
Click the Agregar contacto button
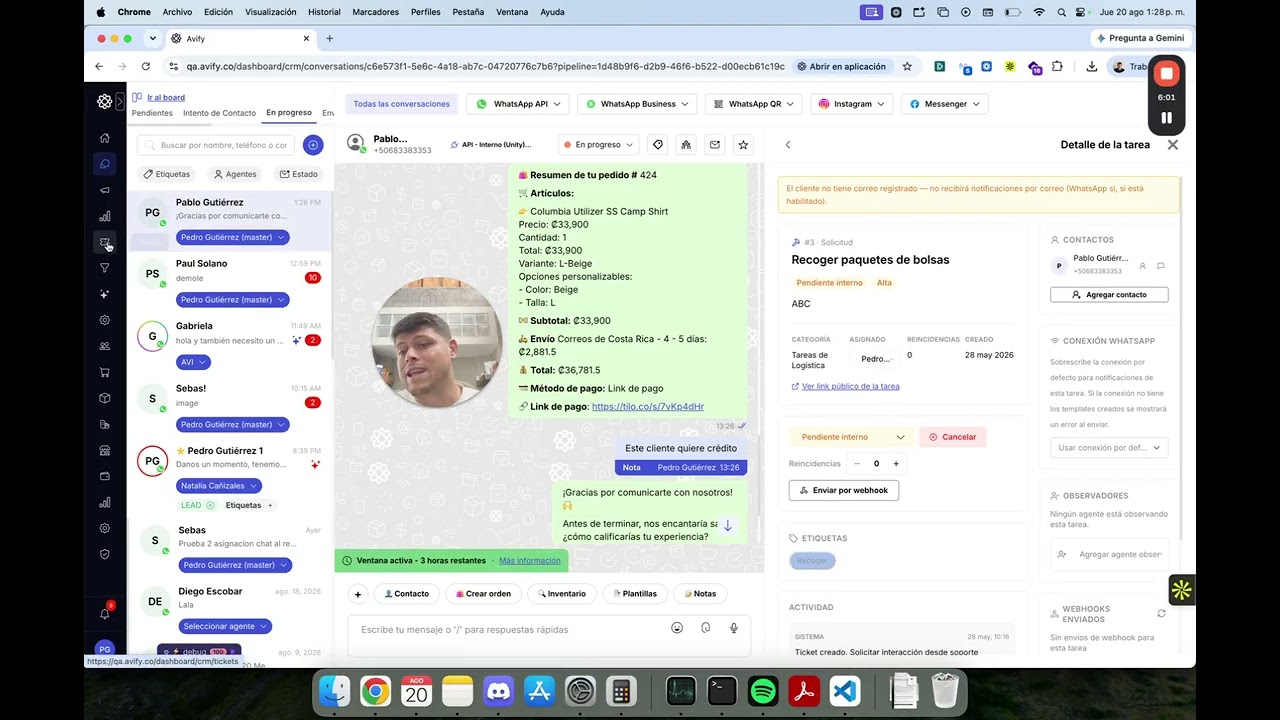(1109, 295)
